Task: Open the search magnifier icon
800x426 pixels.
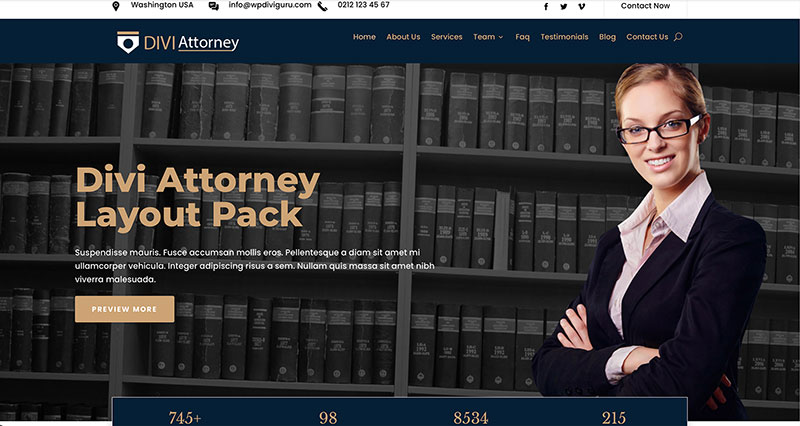Action: pos(678,37)
